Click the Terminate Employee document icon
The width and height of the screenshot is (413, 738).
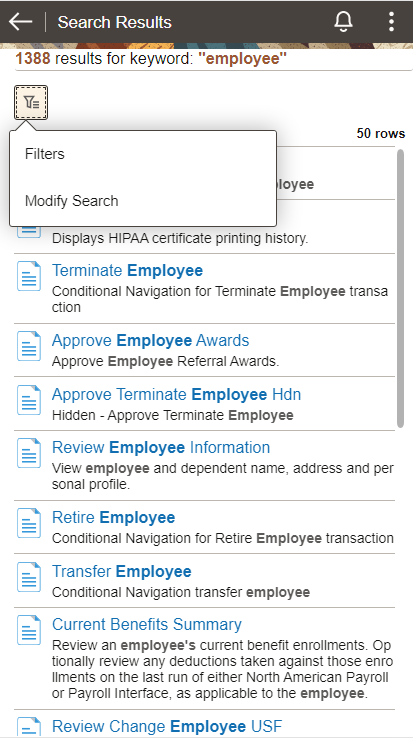point(29,276)
